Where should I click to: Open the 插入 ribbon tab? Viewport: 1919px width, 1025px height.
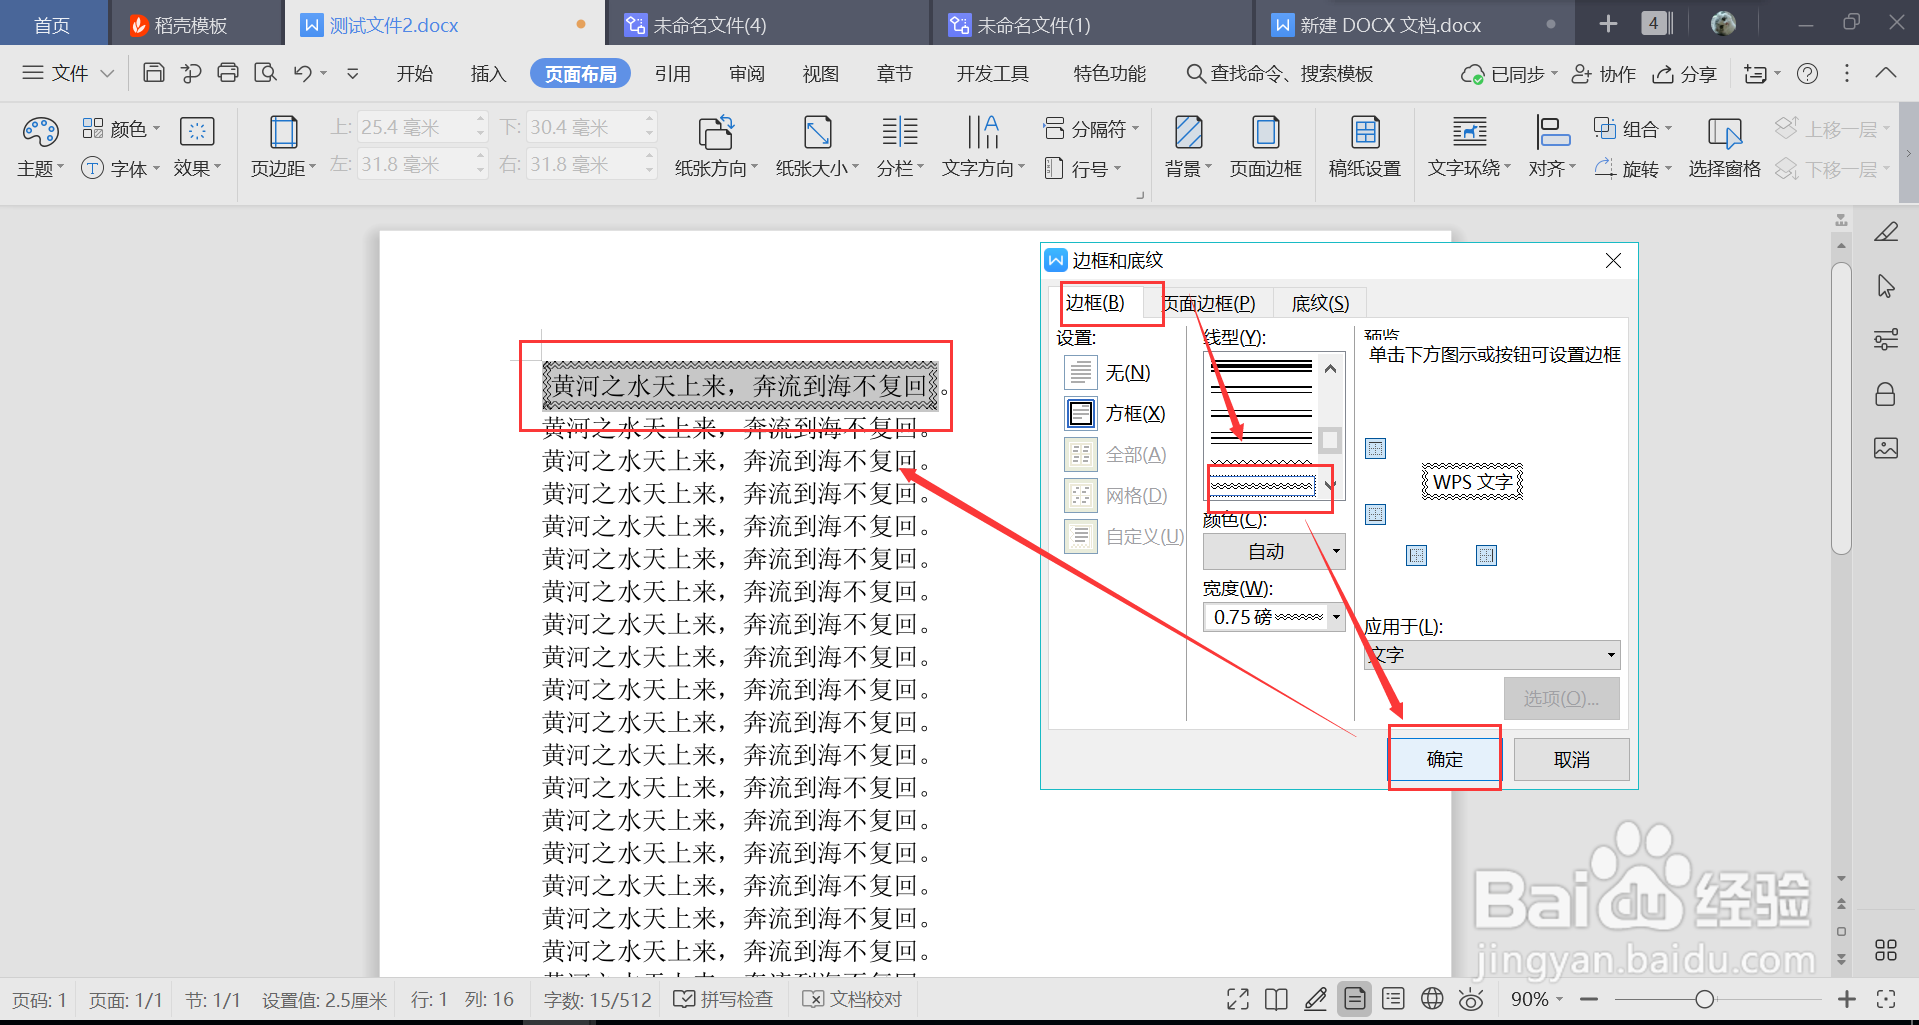coord(488,73)
